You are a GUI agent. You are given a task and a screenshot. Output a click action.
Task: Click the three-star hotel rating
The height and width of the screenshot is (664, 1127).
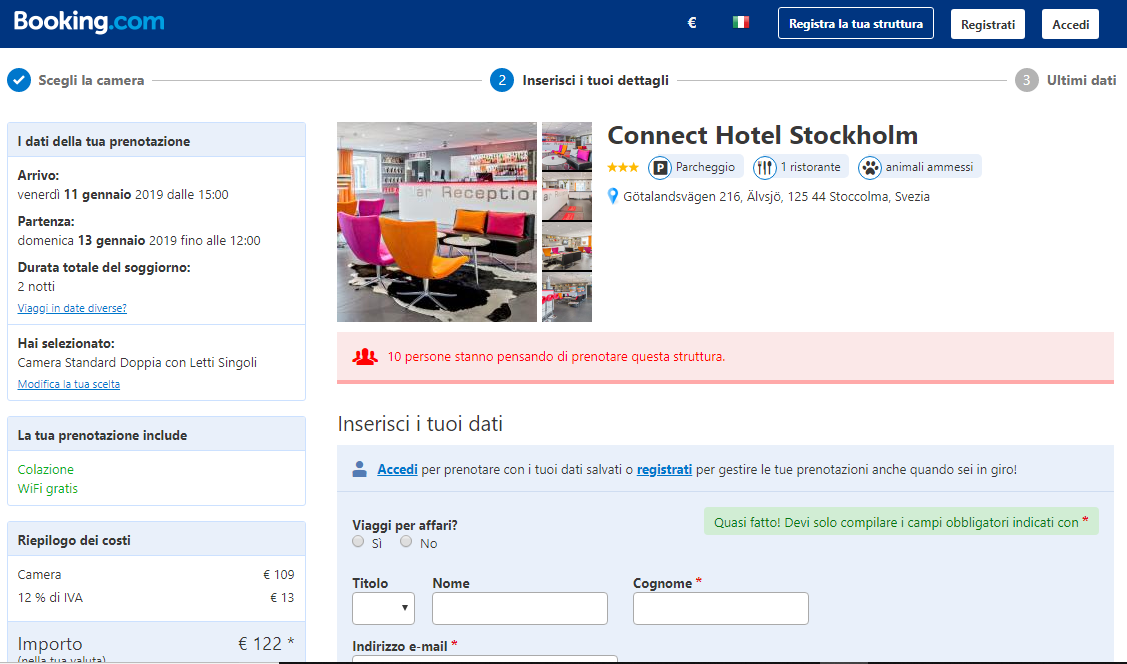622,167
